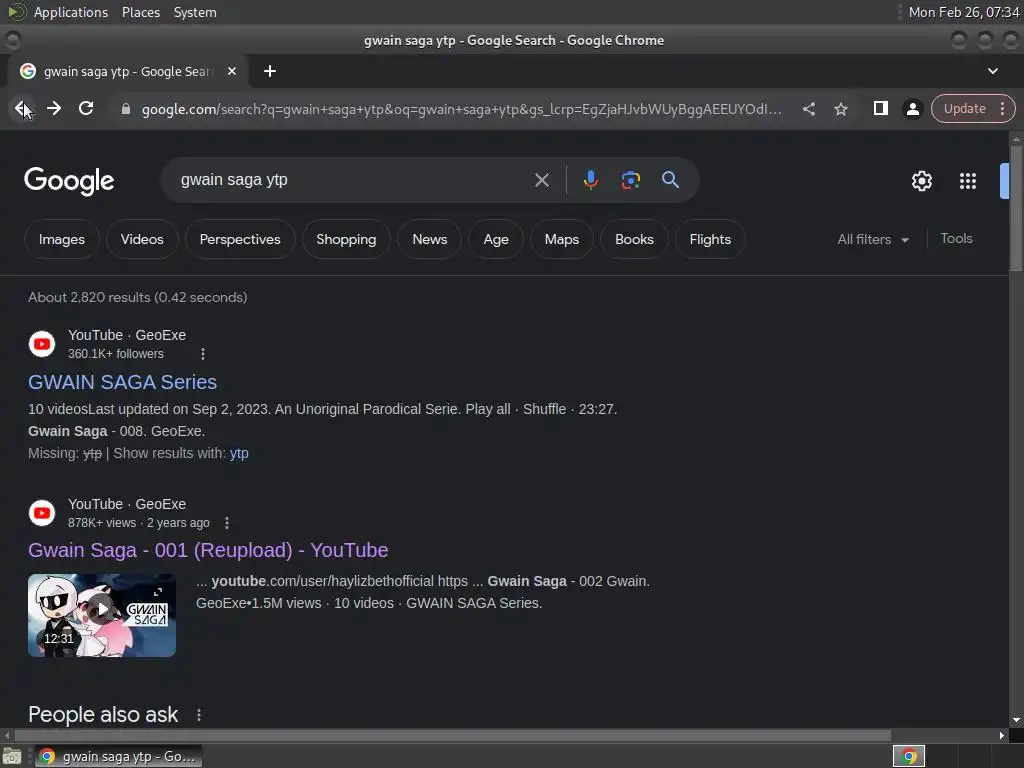Screen dimensions: 1024x768
Task: Expand the All filters dropdown
Action: (x=873, y=239)
